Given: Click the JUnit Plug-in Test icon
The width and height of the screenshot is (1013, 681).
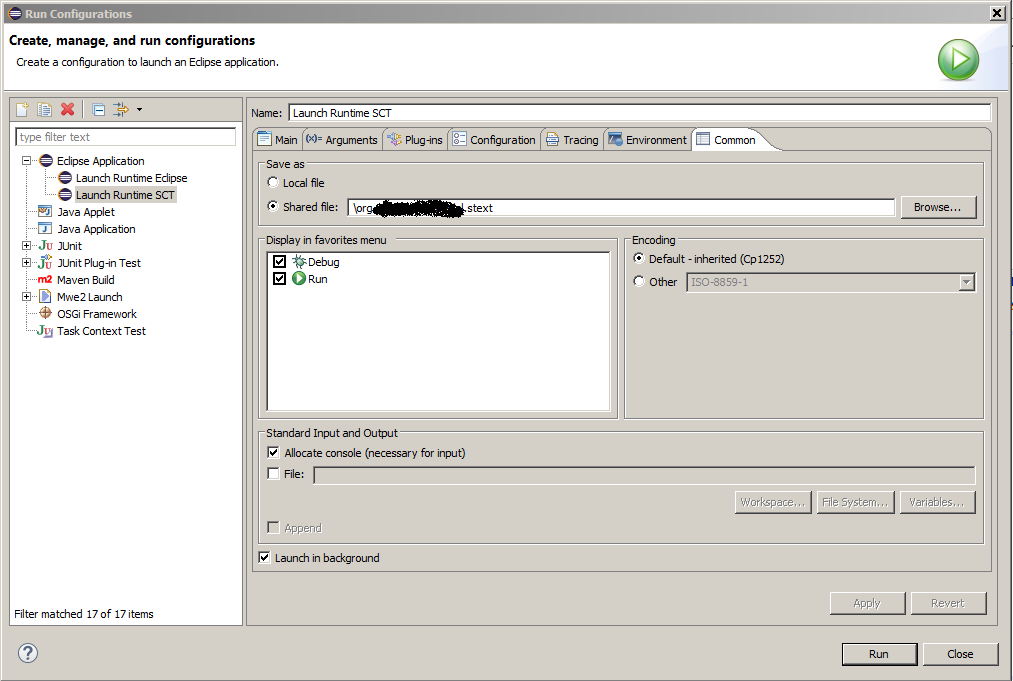Looking at the screenshot, I should coord(45,262).
